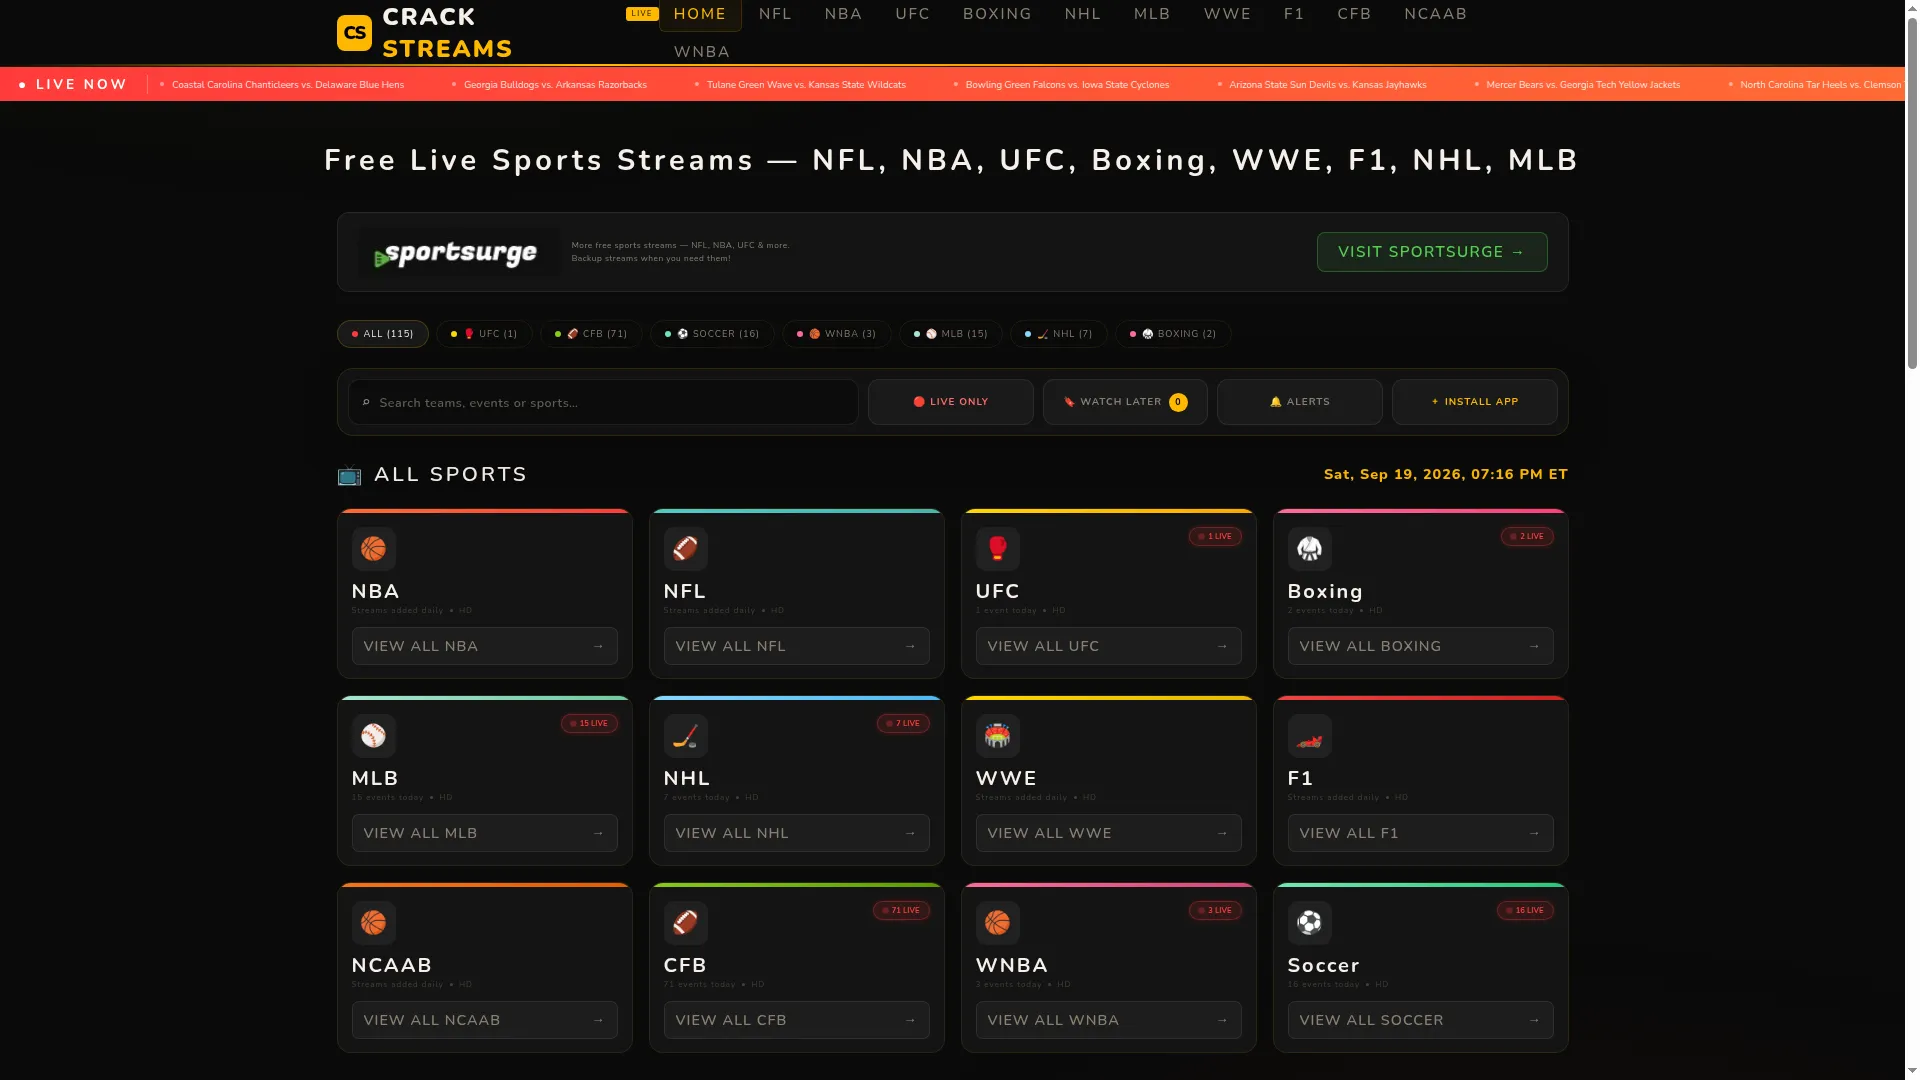Click the 3 LIVE badge on WNBA card
Image resolution: width=1920 pixels, height=1080 pixels.
1215,911
